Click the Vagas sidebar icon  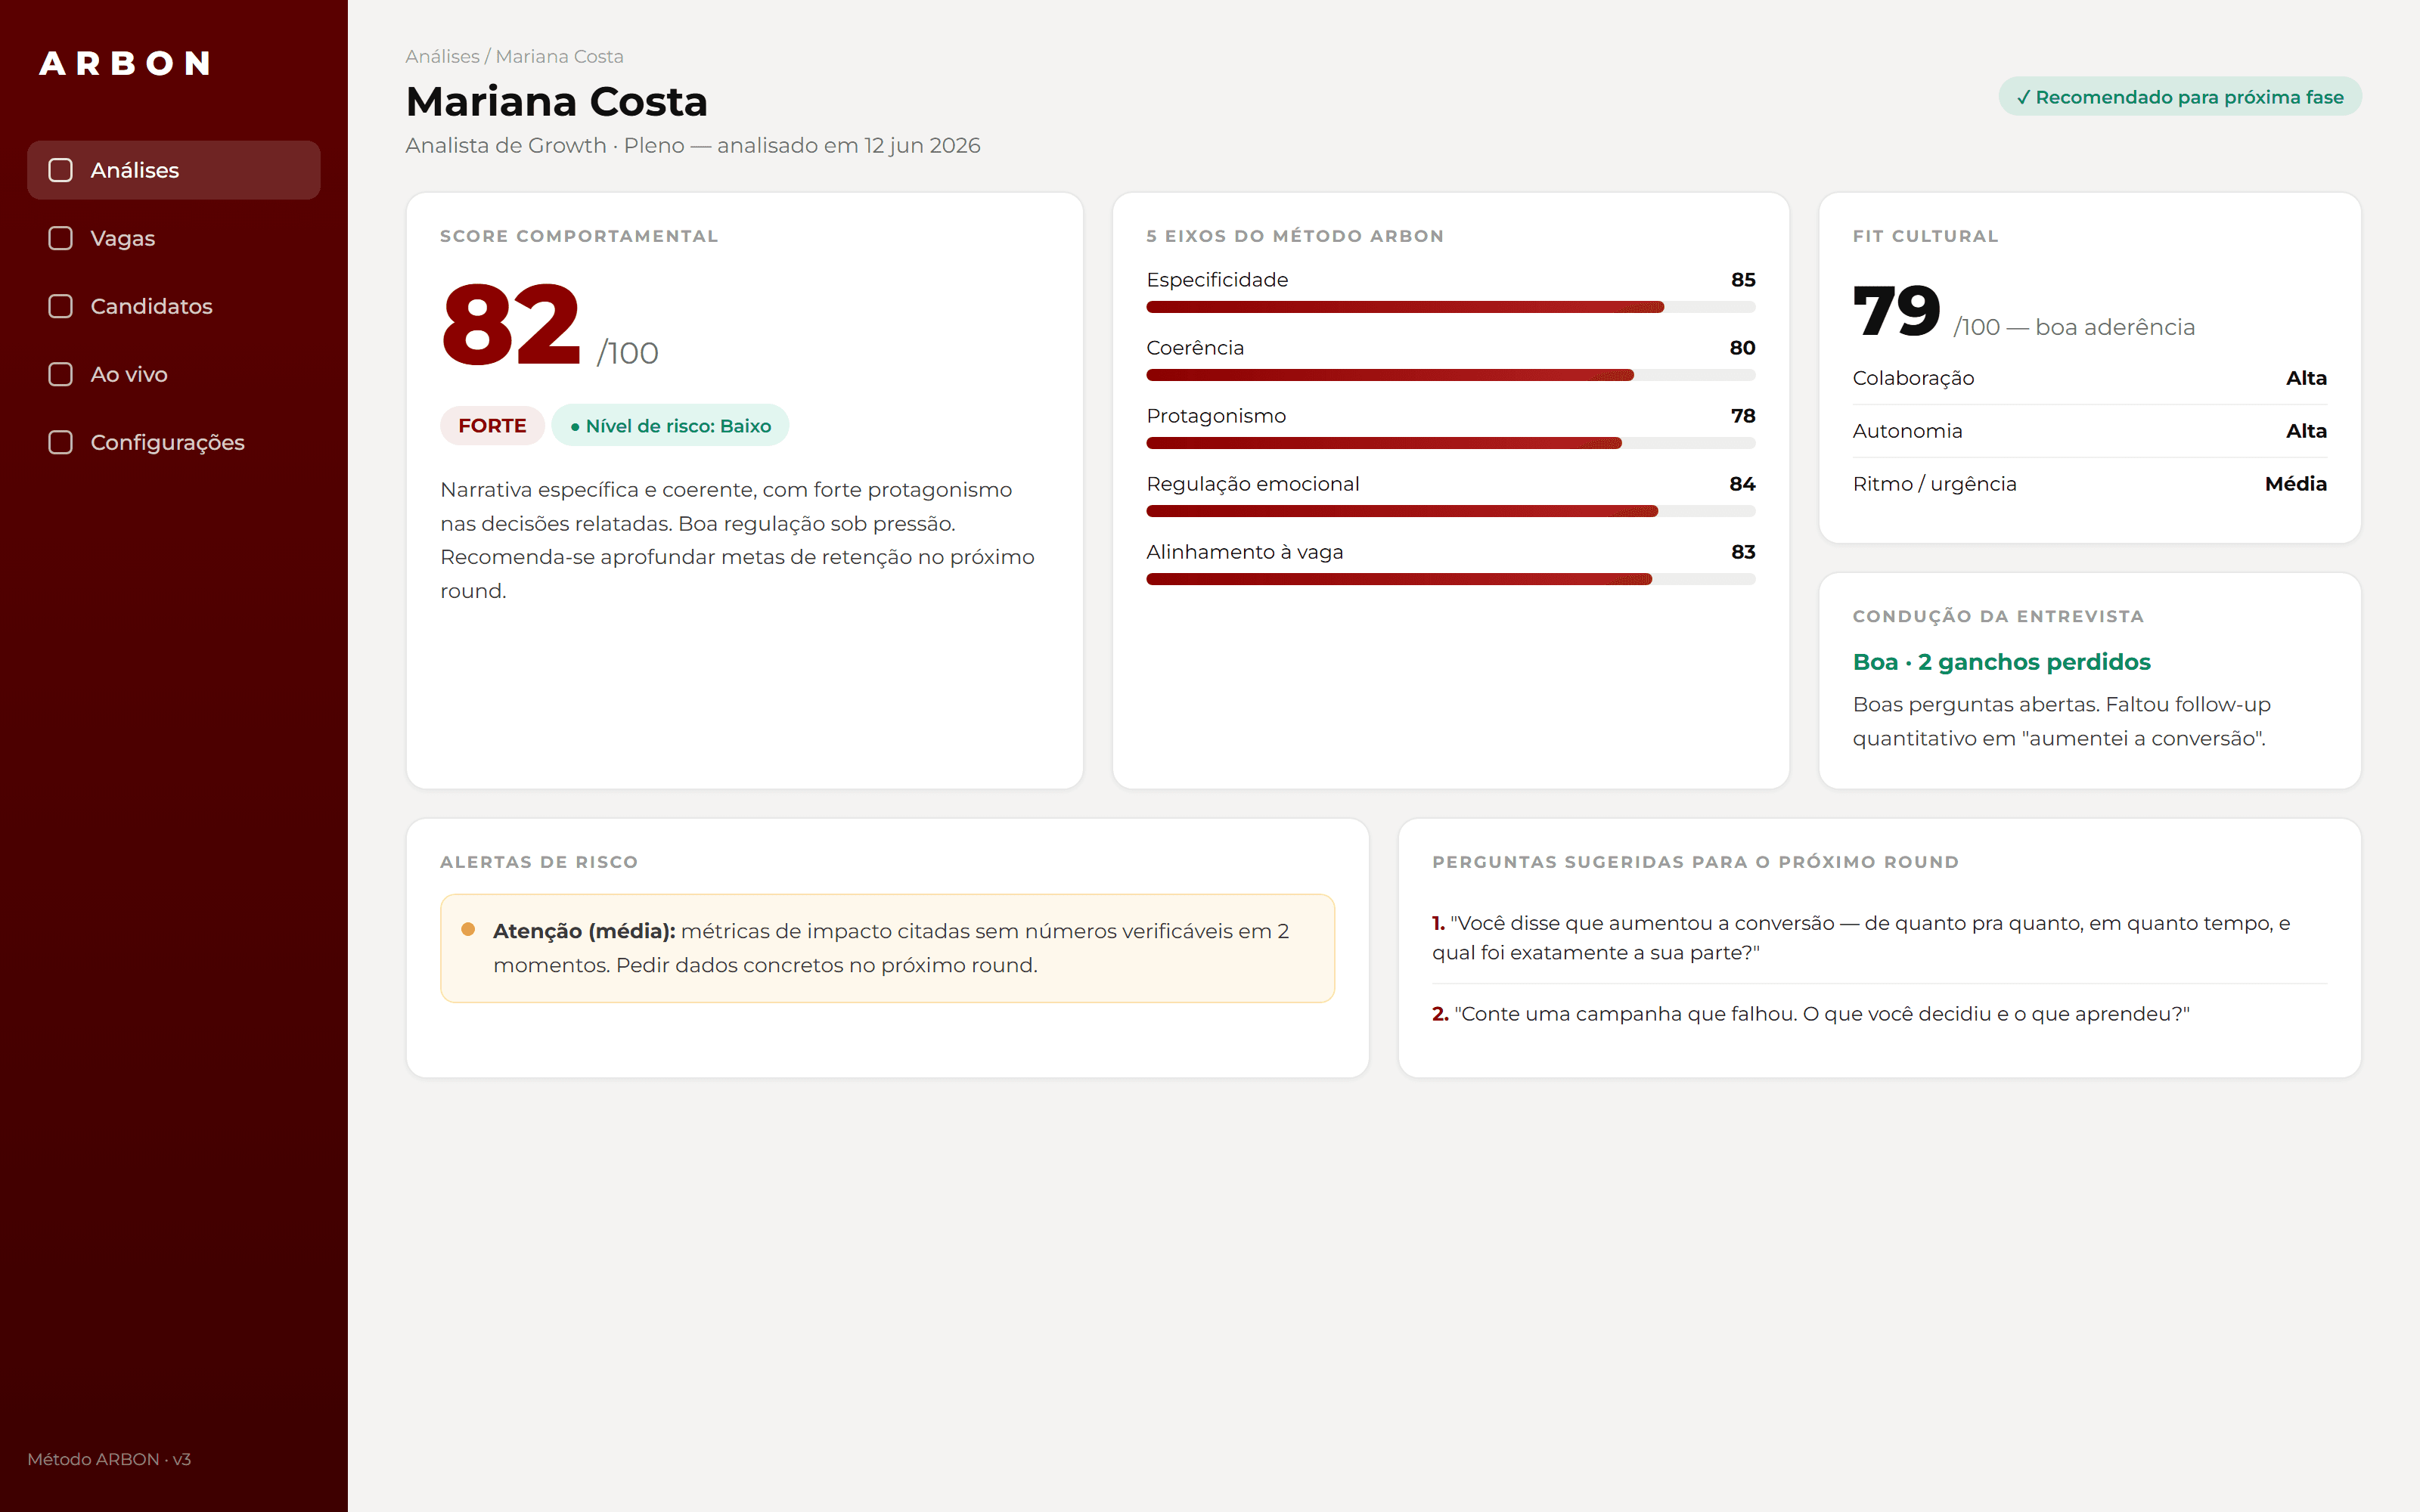(x=61, y=238)
